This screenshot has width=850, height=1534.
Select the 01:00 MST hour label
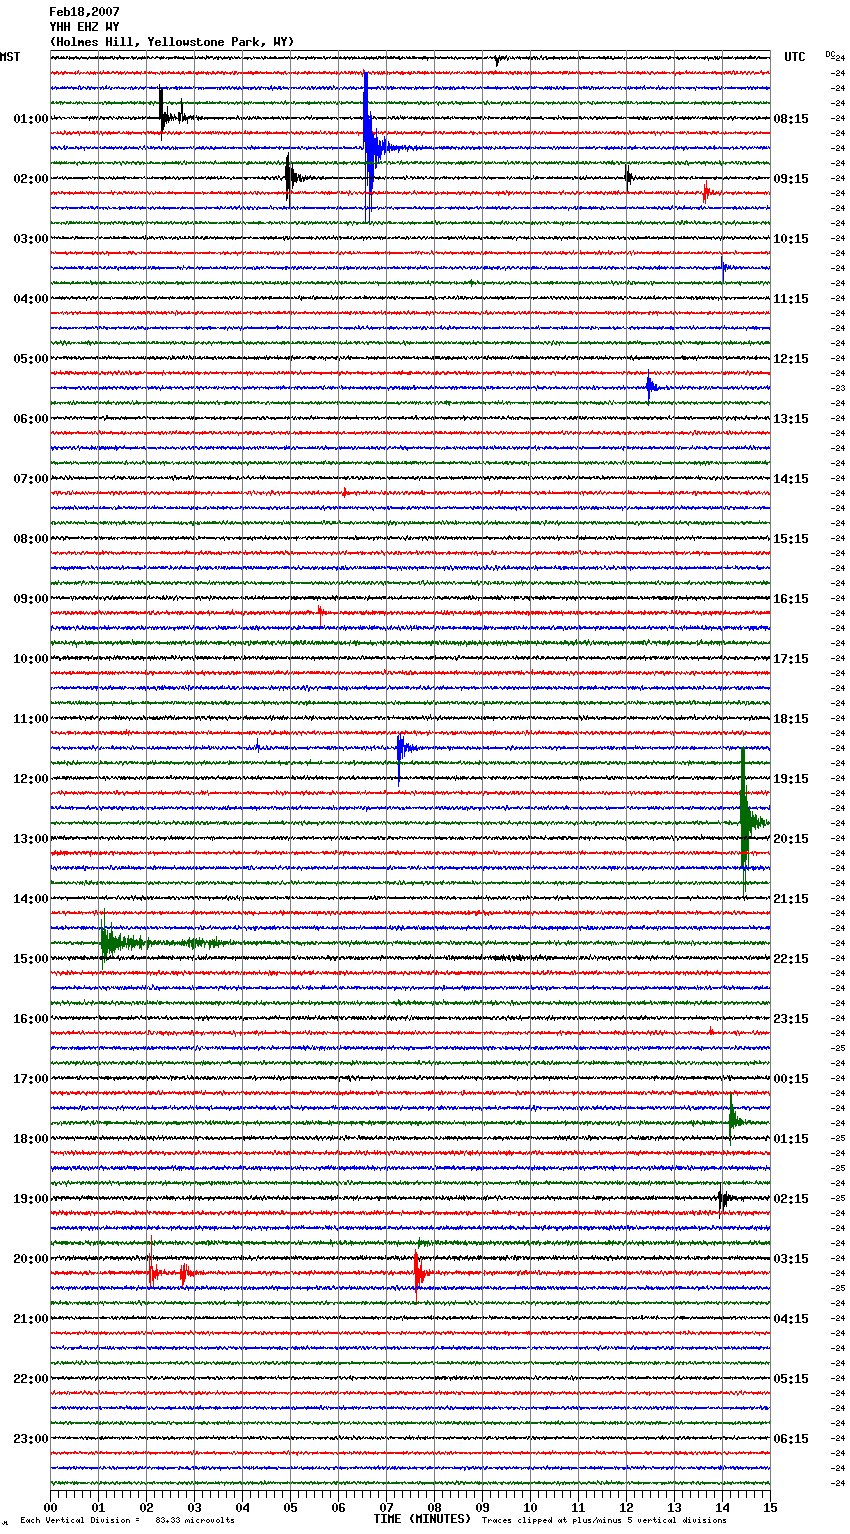30,119
